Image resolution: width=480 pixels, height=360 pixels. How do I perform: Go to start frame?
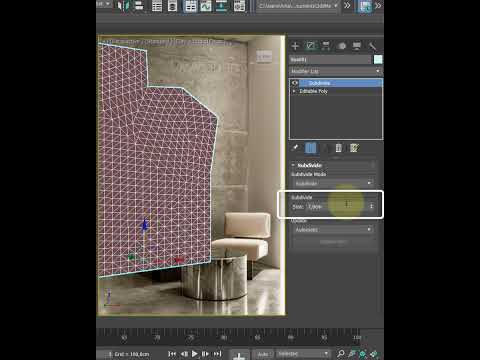(x=172, y=354)
